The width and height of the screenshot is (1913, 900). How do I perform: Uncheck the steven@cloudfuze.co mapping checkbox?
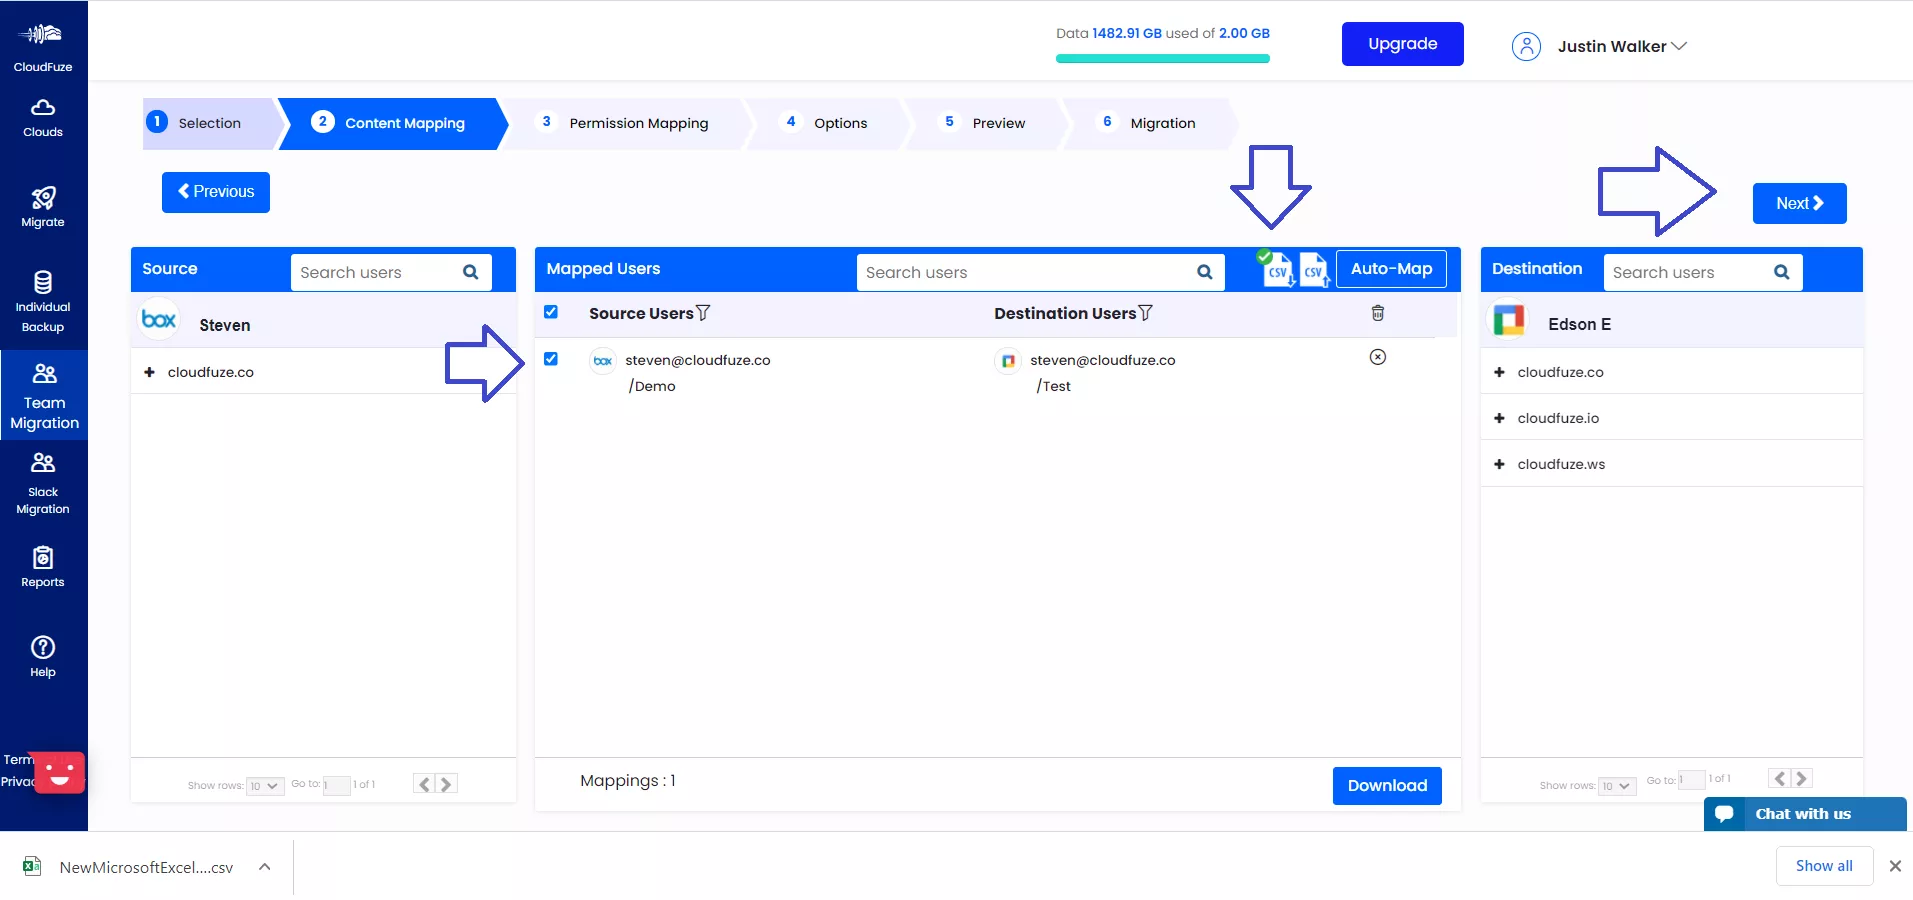click(x=551, y=359)
